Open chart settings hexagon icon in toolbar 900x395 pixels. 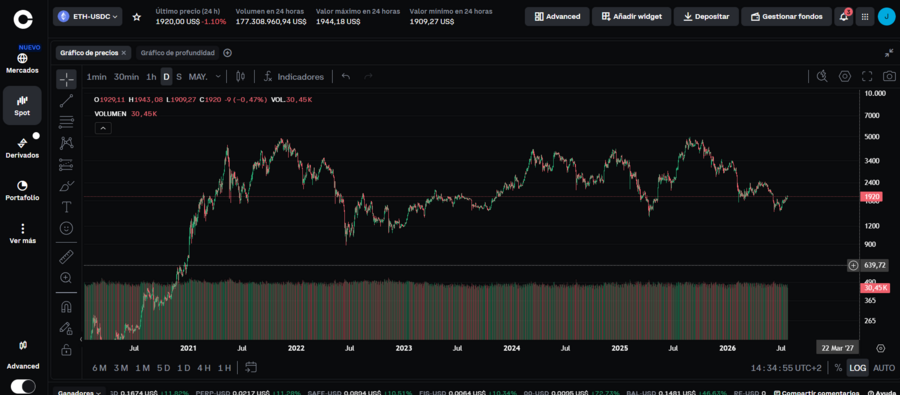(x=844, y=76)
